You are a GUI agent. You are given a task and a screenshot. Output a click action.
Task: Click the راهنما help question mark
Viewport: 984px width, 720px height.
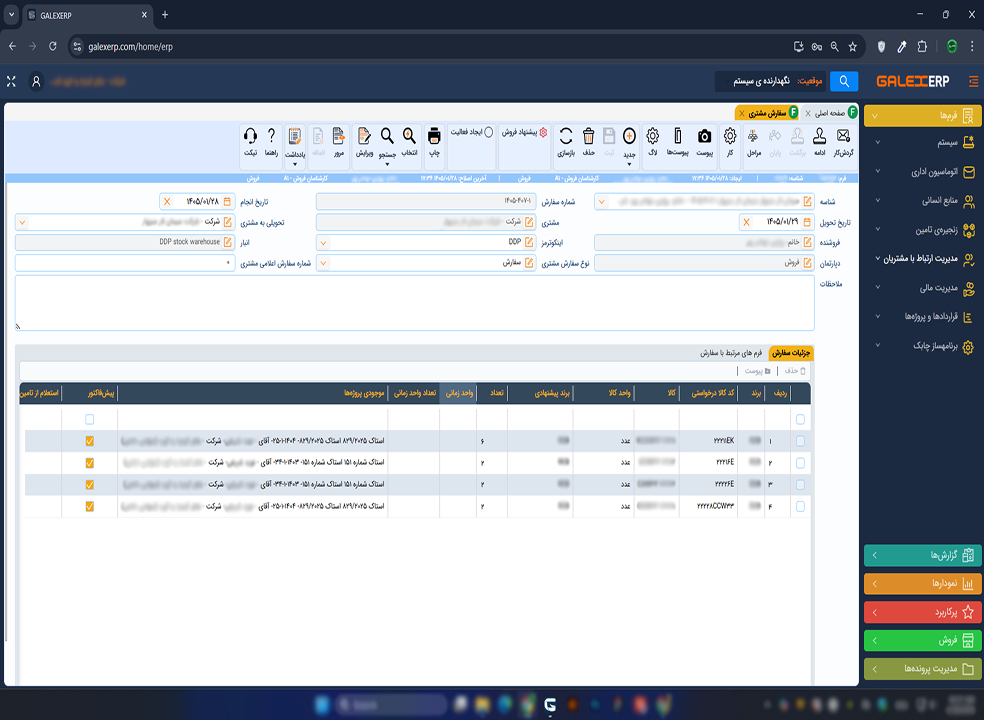tap(271, 136)
